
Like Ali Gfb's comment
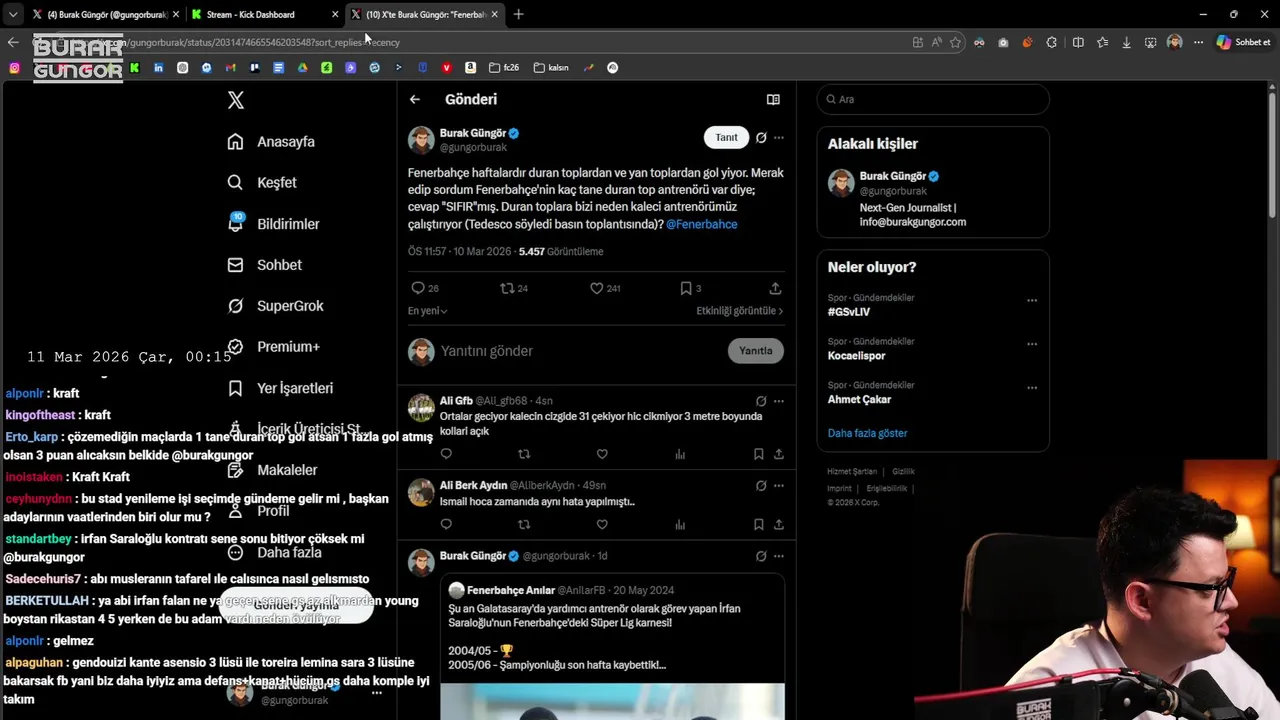tap(602, 454)
